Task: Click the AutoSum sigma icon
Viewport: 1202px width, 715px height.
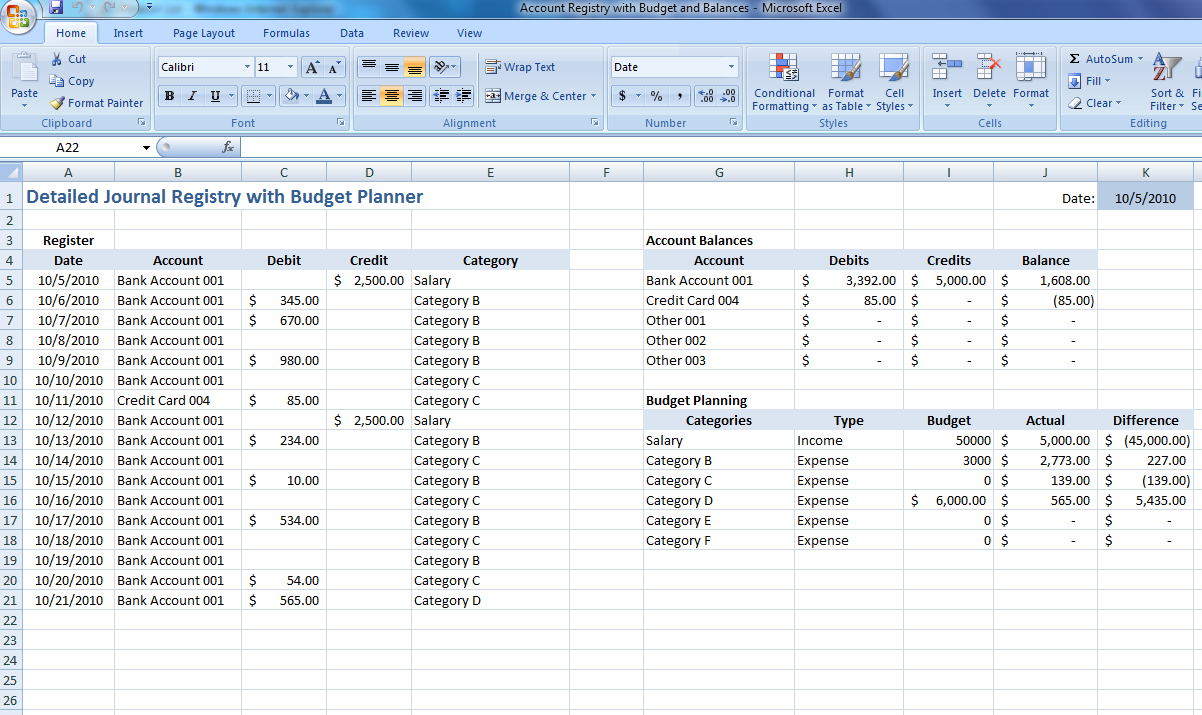Action: pos(1075,59)
